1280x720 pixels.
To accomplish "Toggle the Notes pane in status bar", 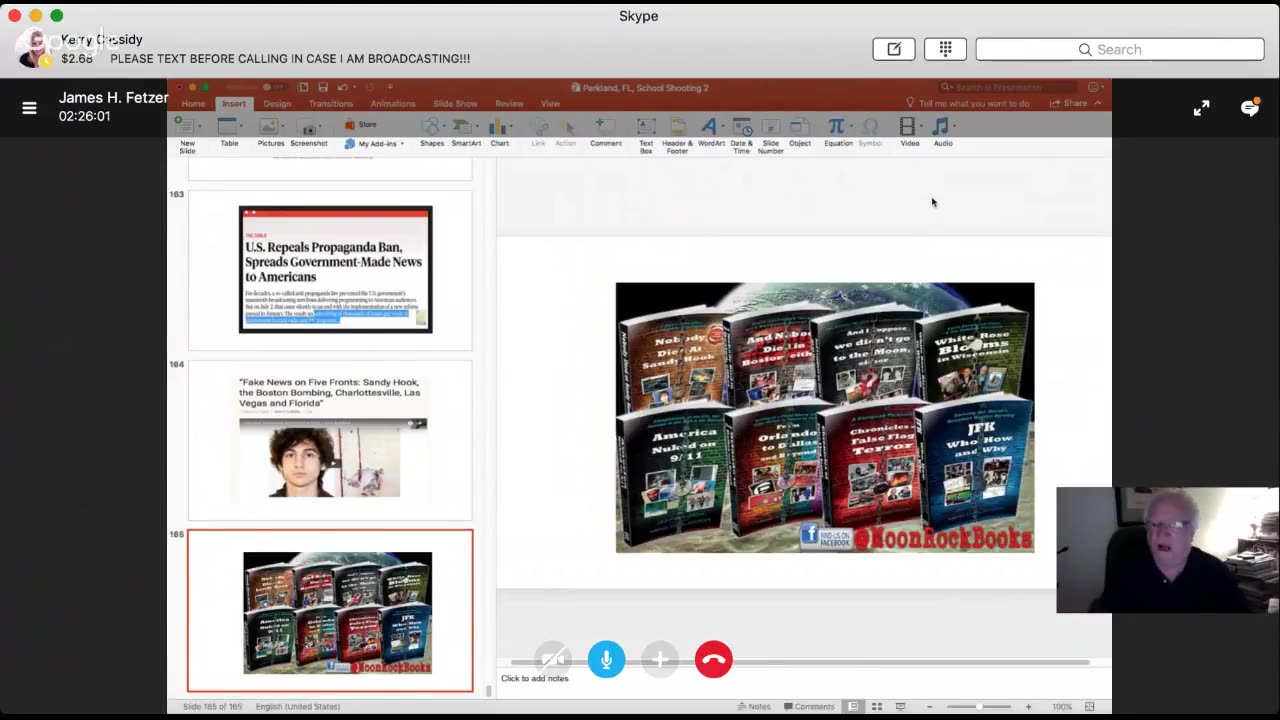I will point(753,706).
